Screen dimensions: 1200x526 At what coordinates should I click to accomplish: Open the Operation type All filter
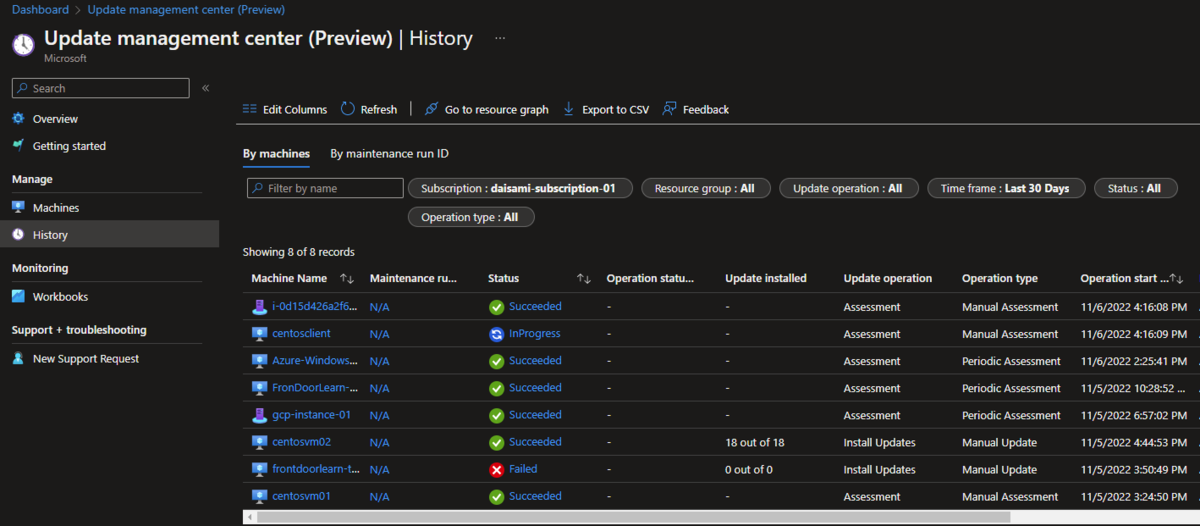[471, 217]
